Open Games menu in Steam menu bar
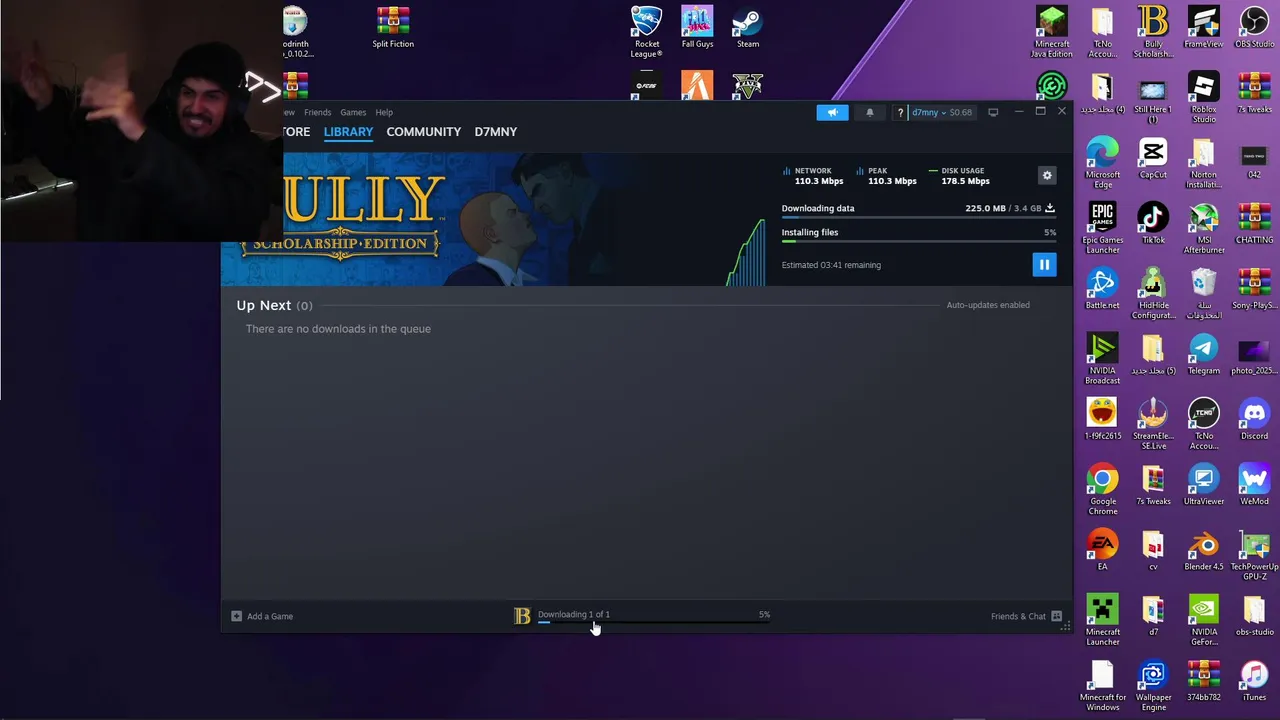The height and width of the screenshot is (720, 1280). (x=353, y=112)
